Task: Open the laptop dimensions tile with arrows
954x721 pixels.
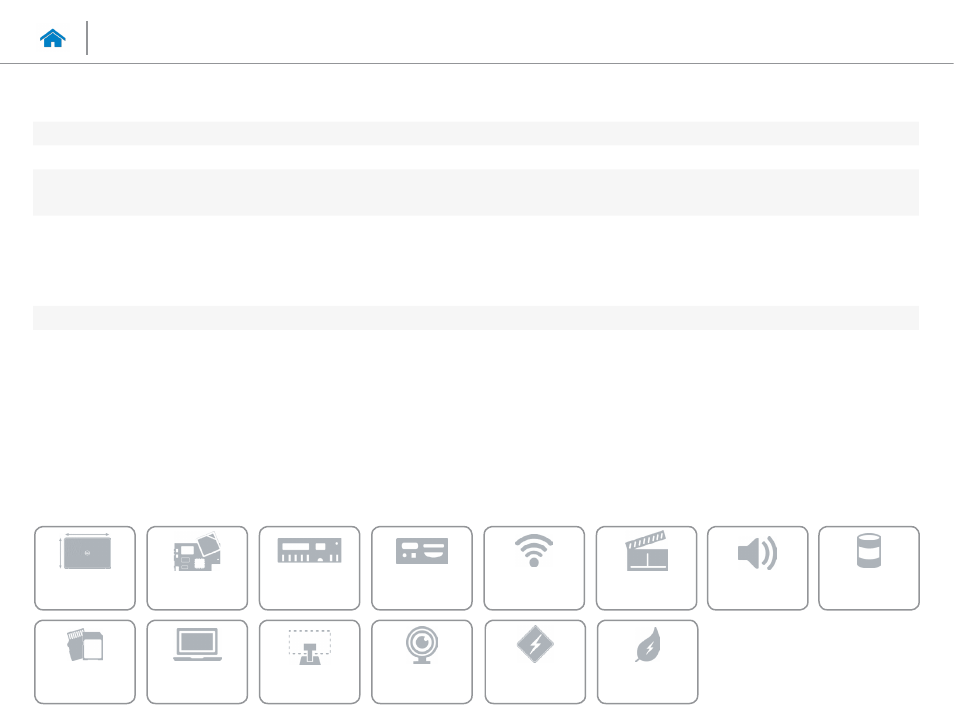Action: (x=85, y=568)
